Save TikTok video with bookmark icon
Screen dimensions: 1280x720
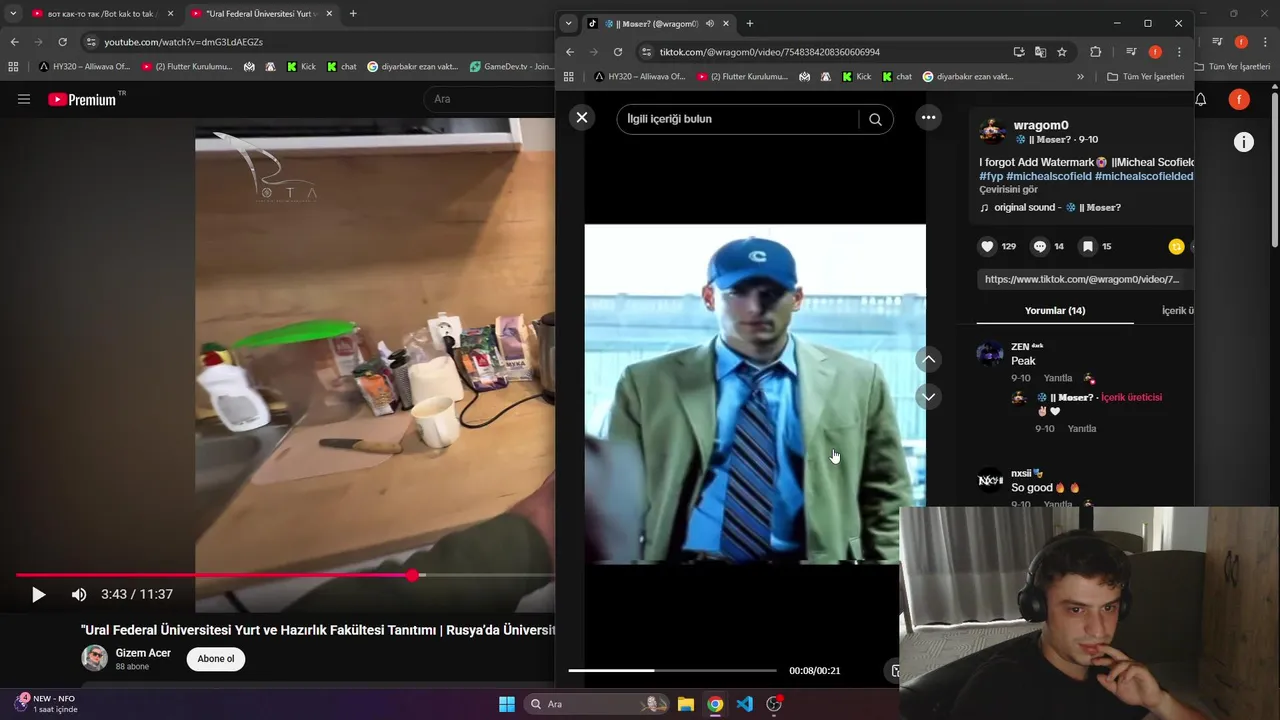coord(1087,246)
